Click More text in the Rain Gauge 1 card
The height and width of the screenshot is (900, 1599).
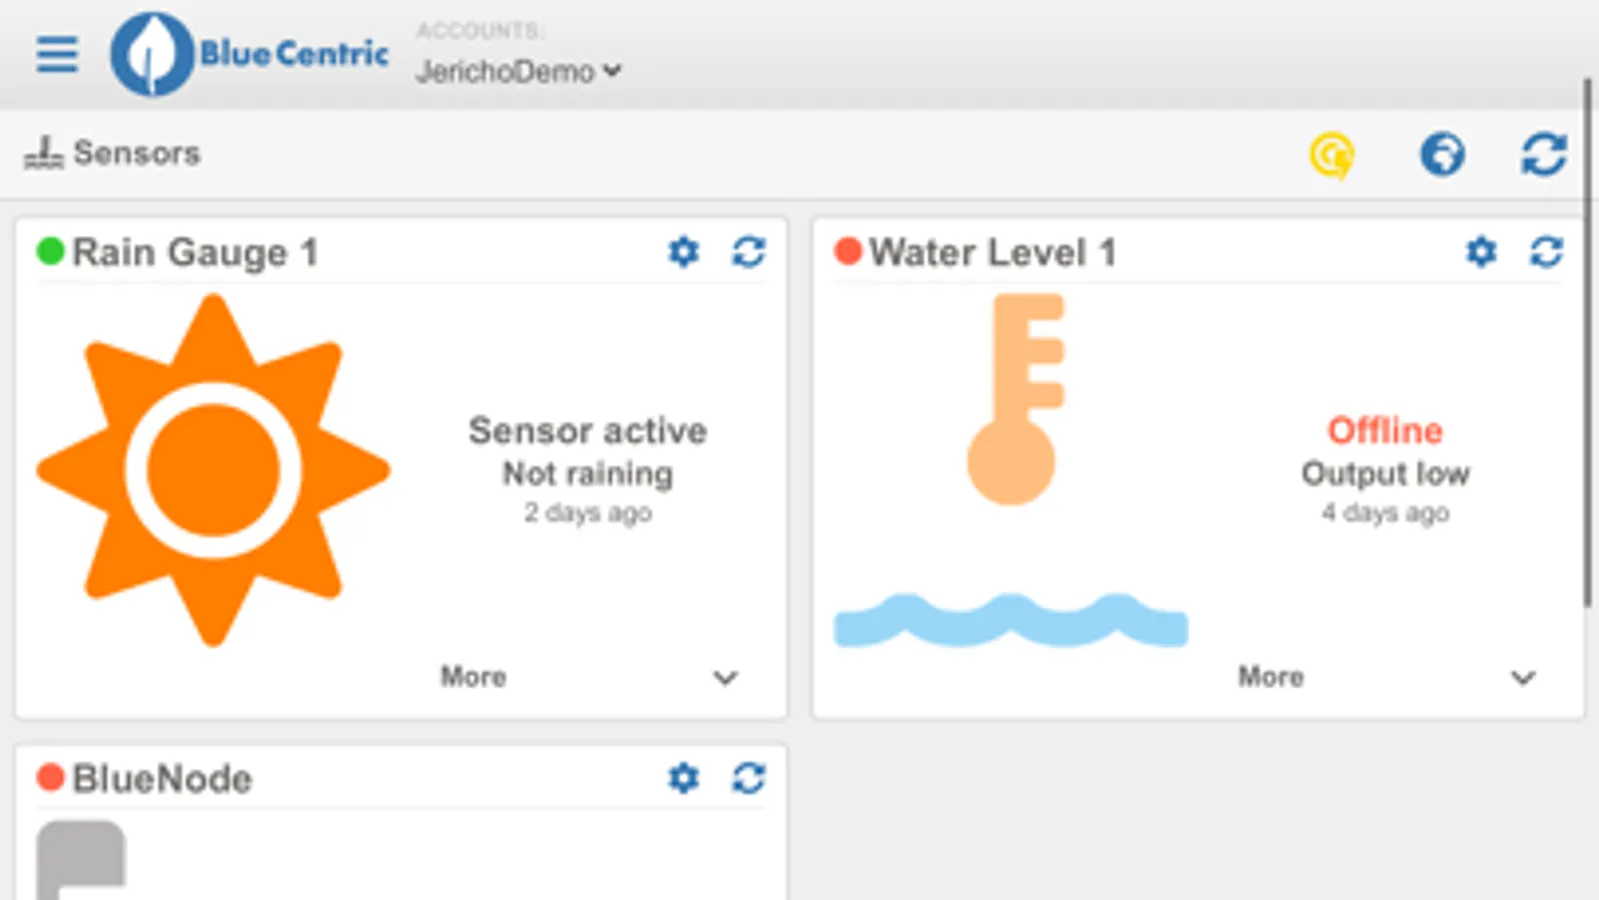473,677
